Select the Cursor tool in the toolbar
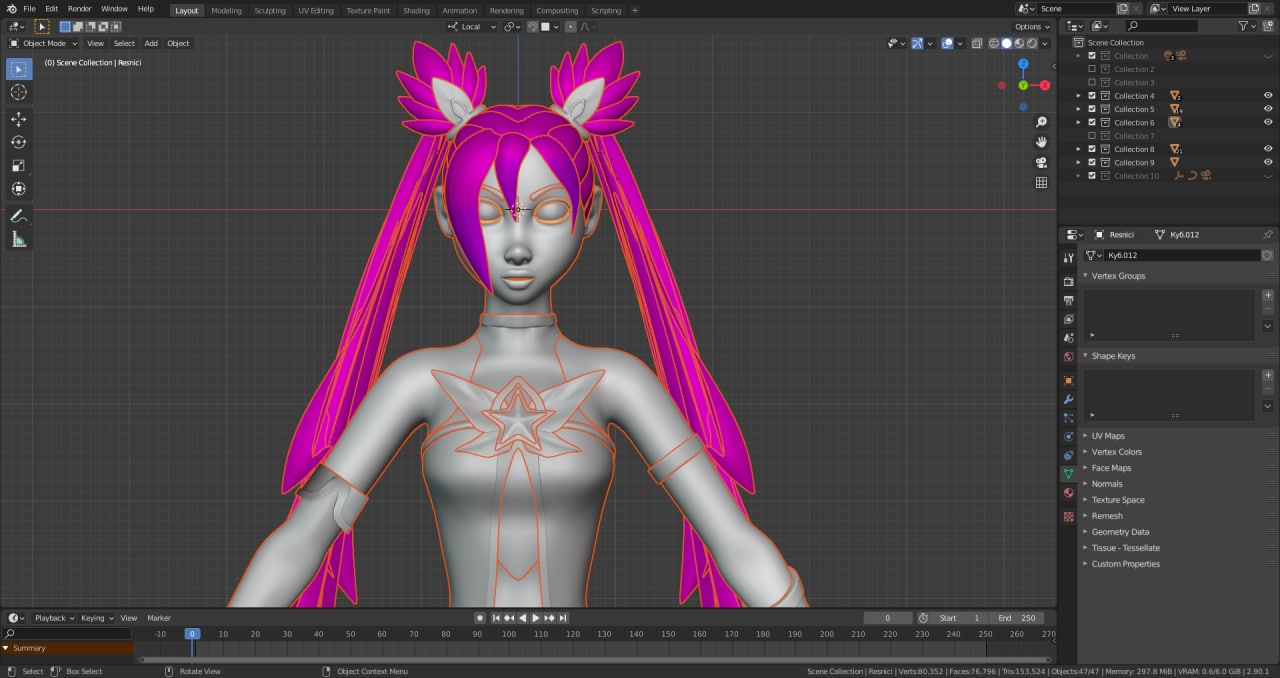Screen dimensions: 1280x678 [x=18, y=92]
